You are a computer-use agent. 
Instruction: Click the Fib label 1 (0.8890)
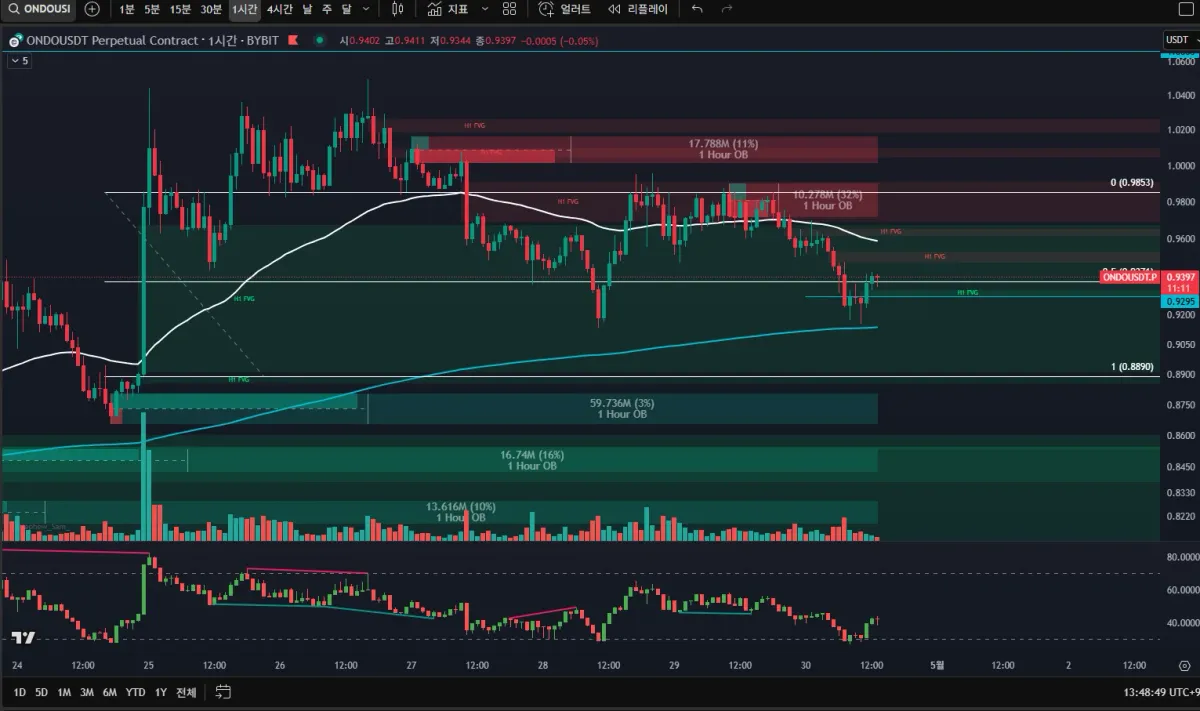(x=1134, y=367)
